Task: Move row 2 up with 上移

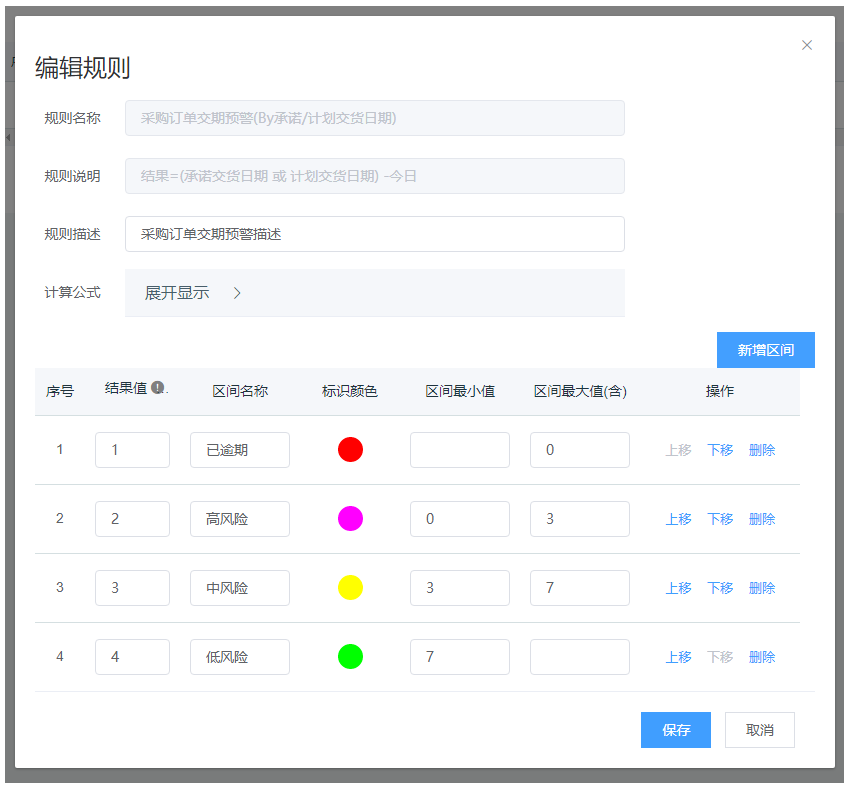Action: (x=678, y=519)
